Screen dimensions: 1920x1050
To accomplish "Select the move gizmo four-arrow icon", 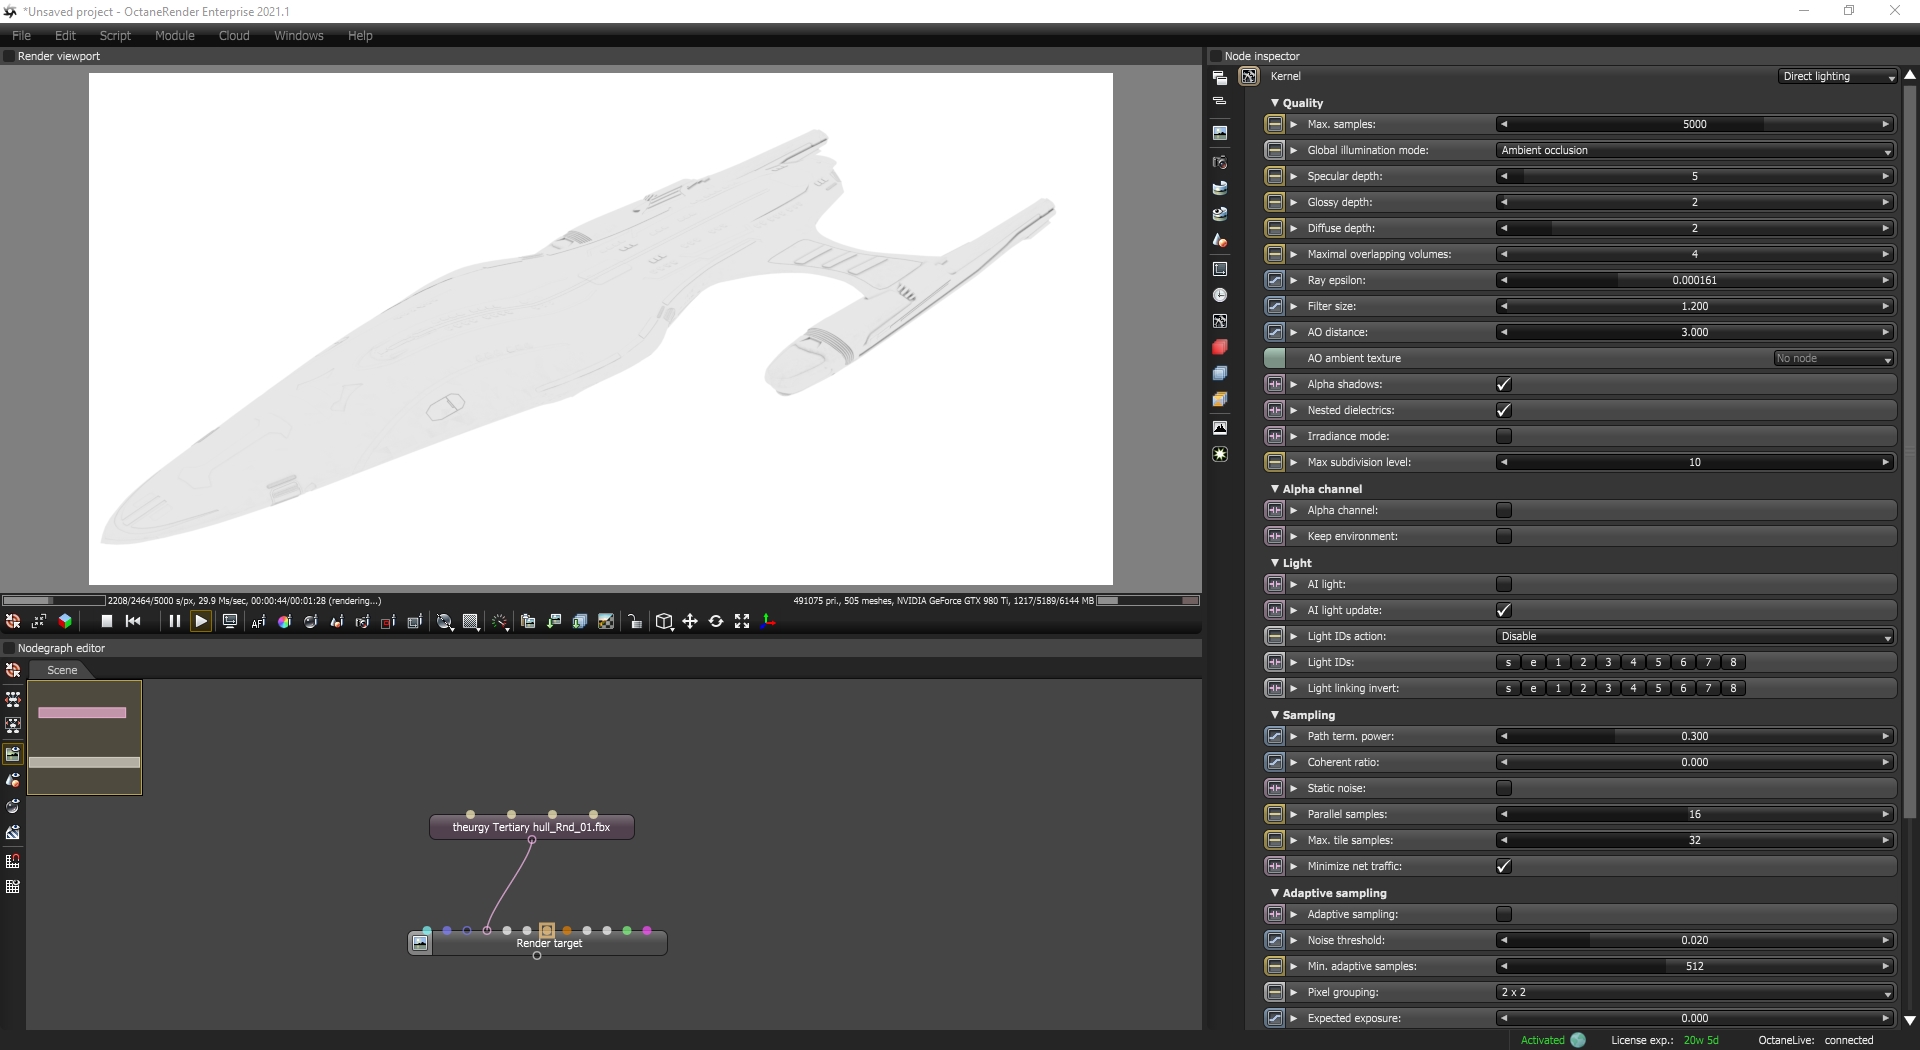I will click(x=690, y=622).
